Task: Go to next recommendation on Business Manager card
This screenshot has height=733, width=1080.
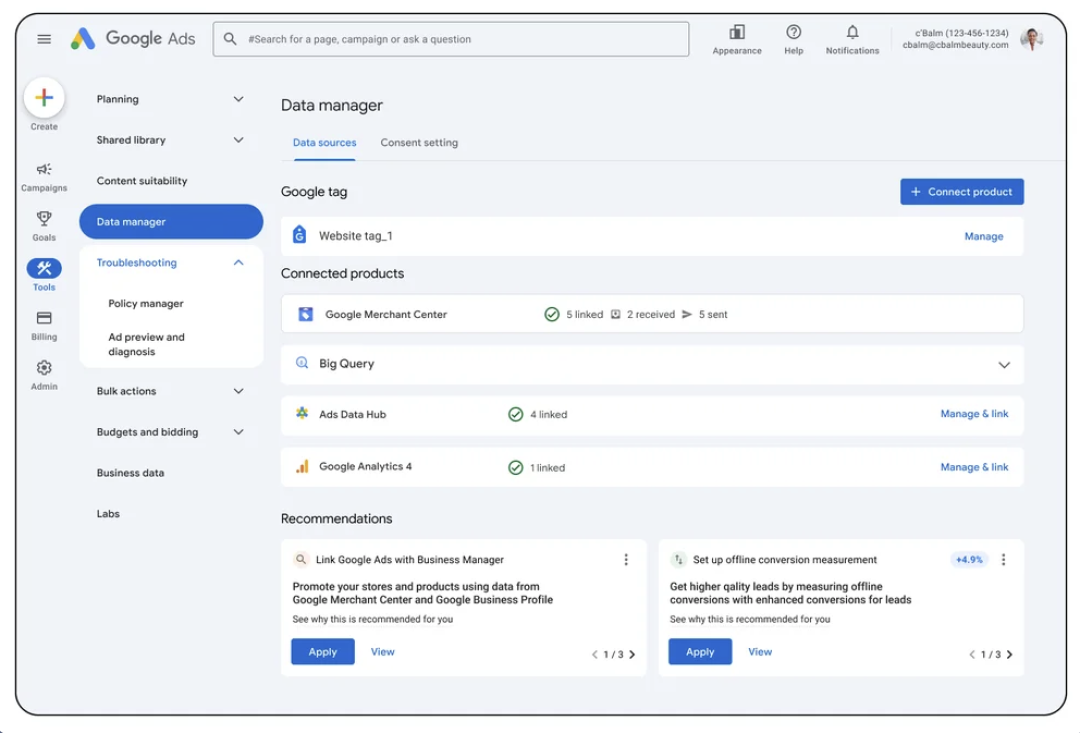Action: [632, 654]
